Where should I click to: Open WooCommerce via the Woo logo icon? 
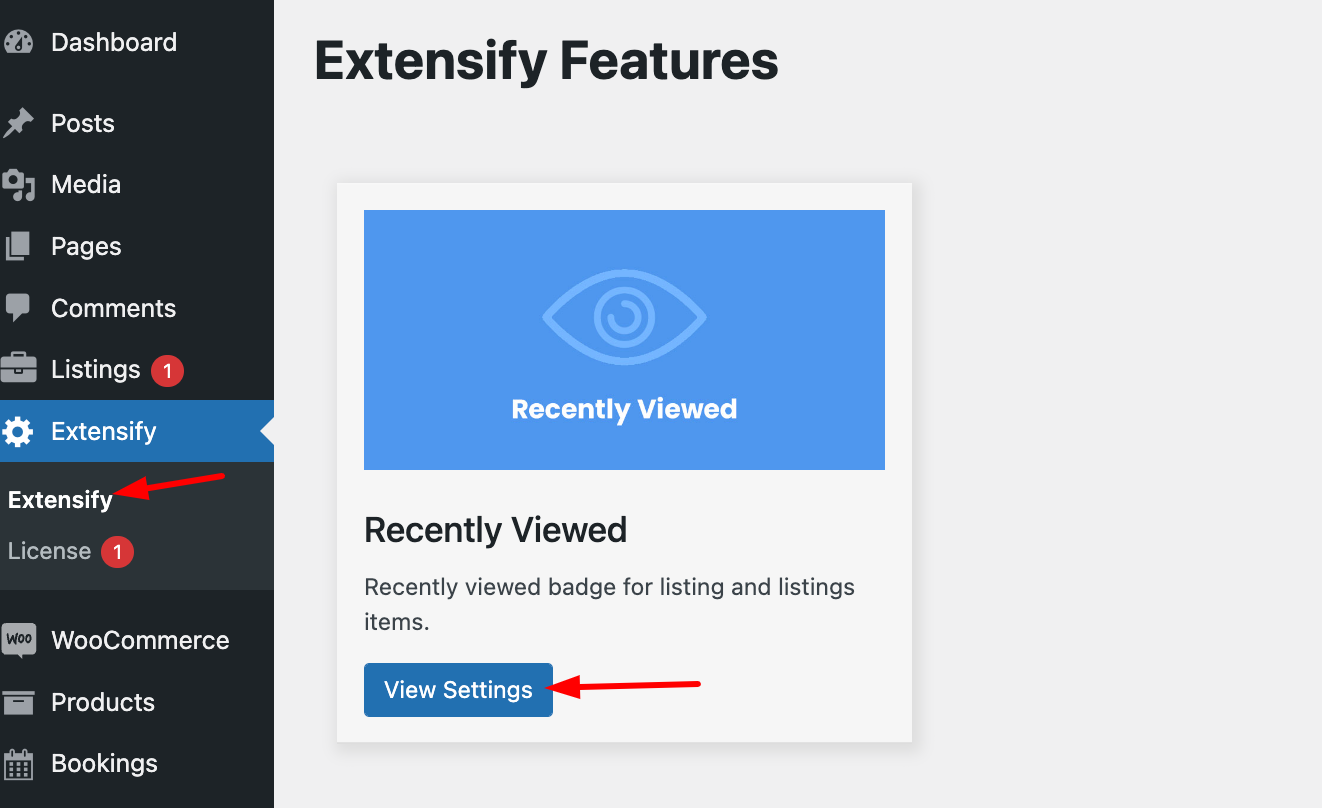(21, 639)
